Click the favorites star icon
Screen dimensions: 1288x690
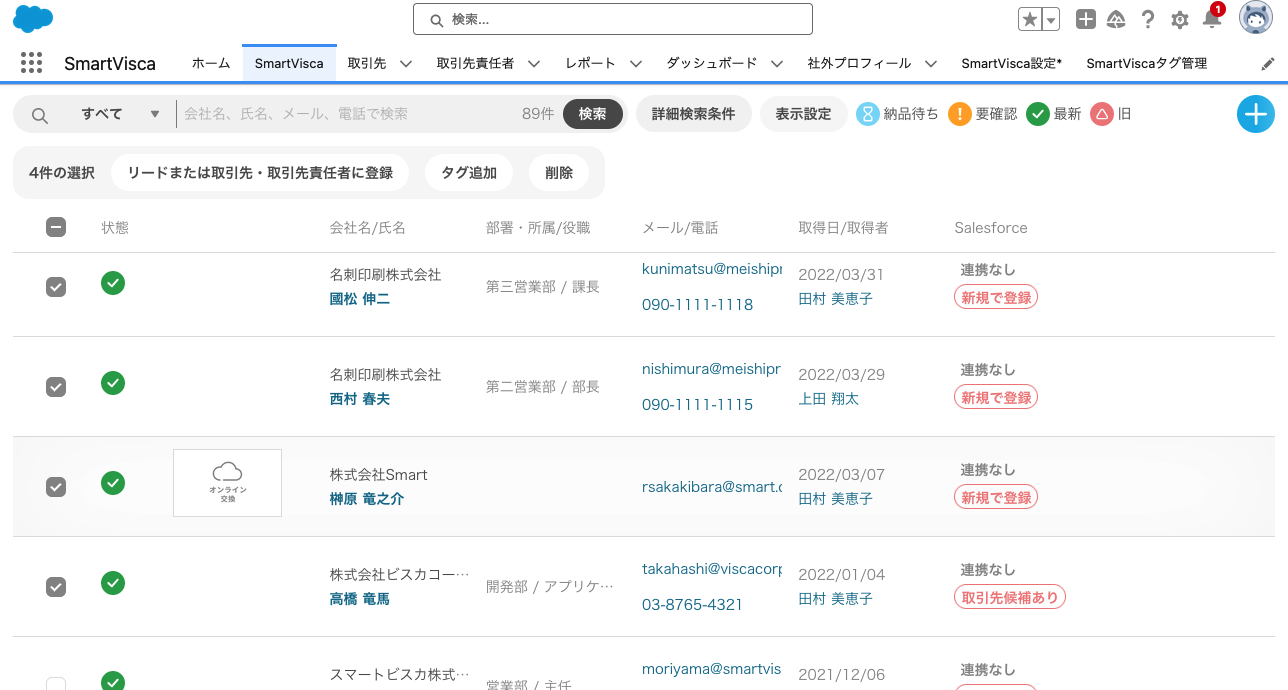[x=1030, y=19]
